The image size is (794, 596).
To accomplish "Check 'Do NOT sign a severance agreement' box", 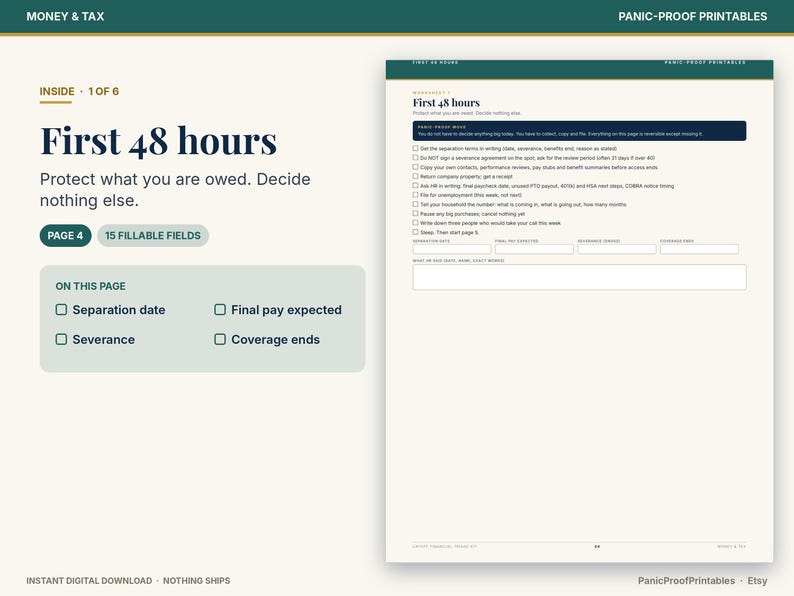I will [415, 157].
